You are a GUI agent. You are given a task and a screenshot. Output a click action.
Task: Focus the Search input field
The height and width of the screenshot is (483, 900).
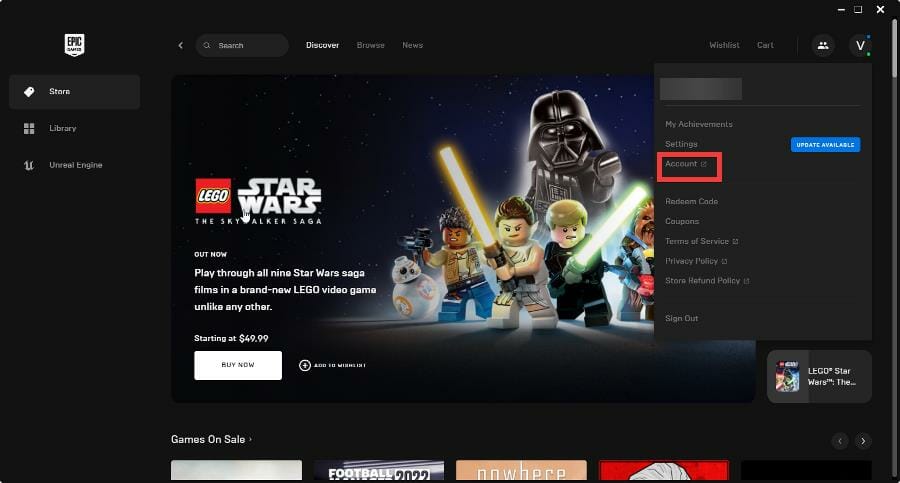(x=242, y=45)
